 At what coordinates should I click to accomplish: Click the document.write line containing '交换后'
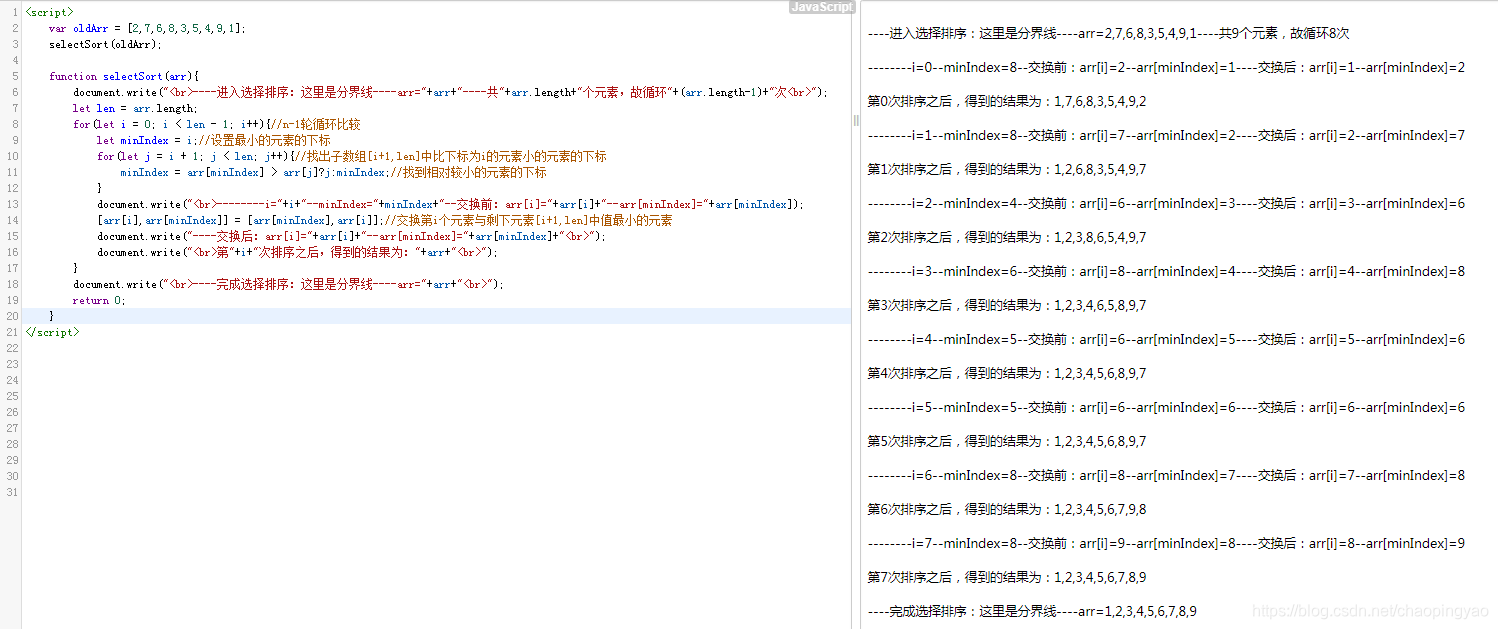(x=352, y=236)
